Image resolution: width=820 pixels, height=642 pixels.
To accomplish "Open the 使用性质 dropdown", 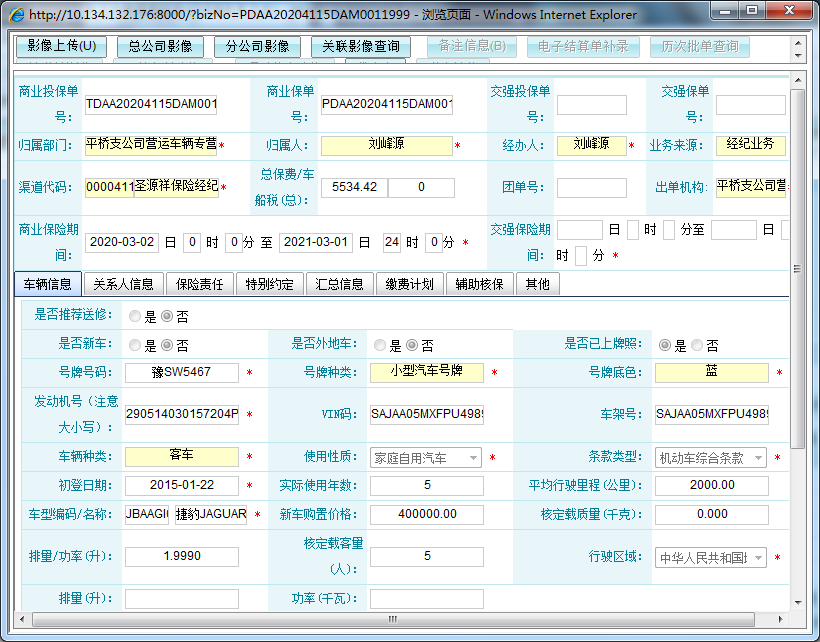I will point(425,458).
